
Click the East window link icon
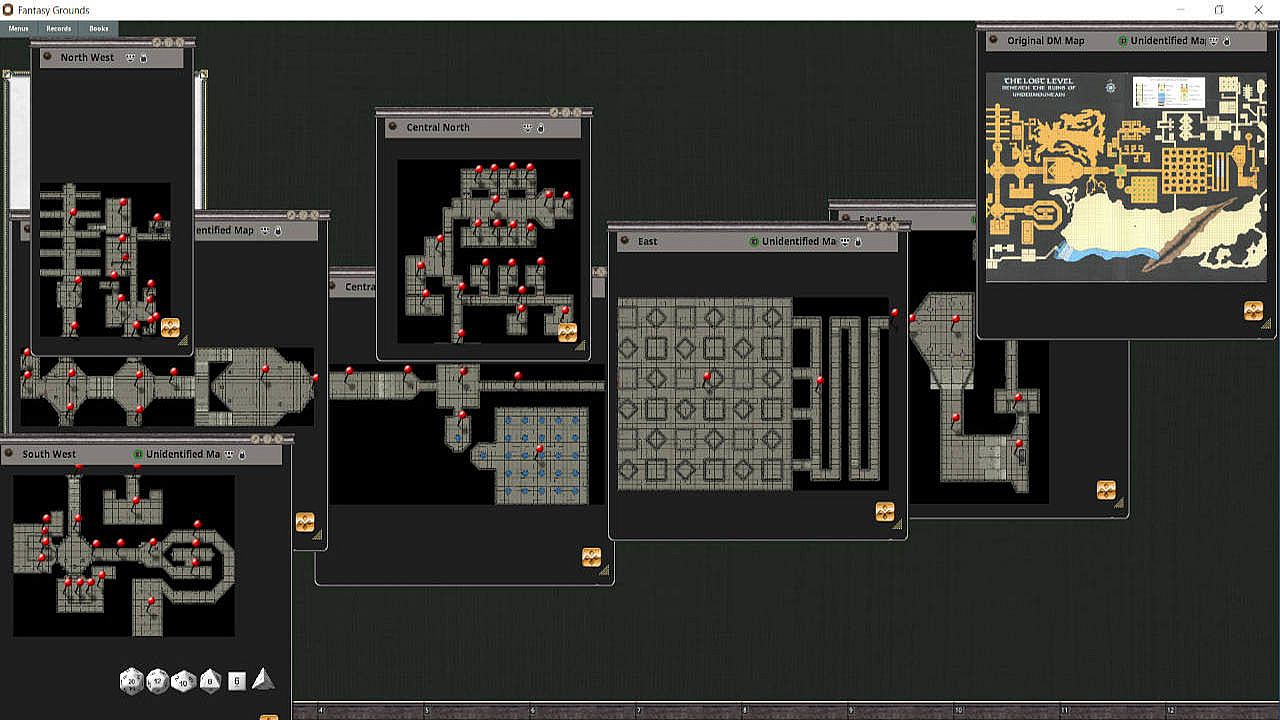click(625, 241)
